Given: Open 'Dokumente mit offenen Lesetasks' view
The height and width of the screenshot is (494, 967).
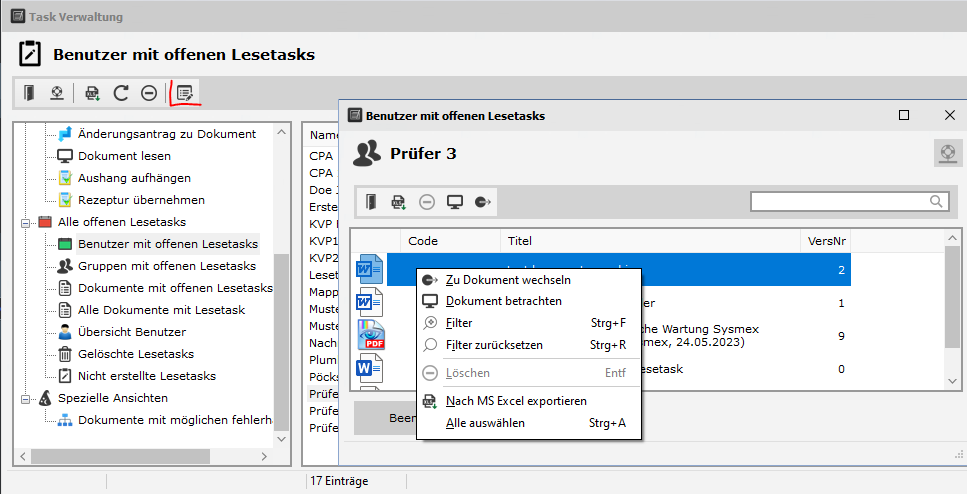Looking at the screenshot, I should pos(174,288).
